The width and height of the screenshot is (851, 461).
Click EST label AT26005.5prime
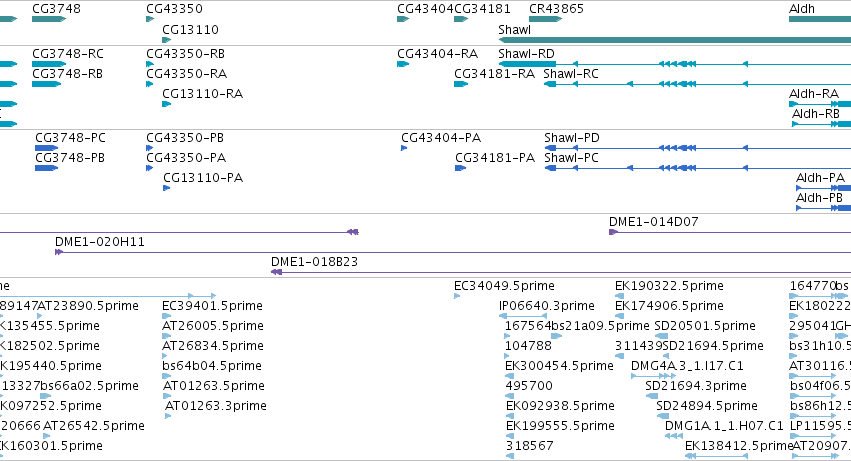pyautogui.click(x=213, y=326)
